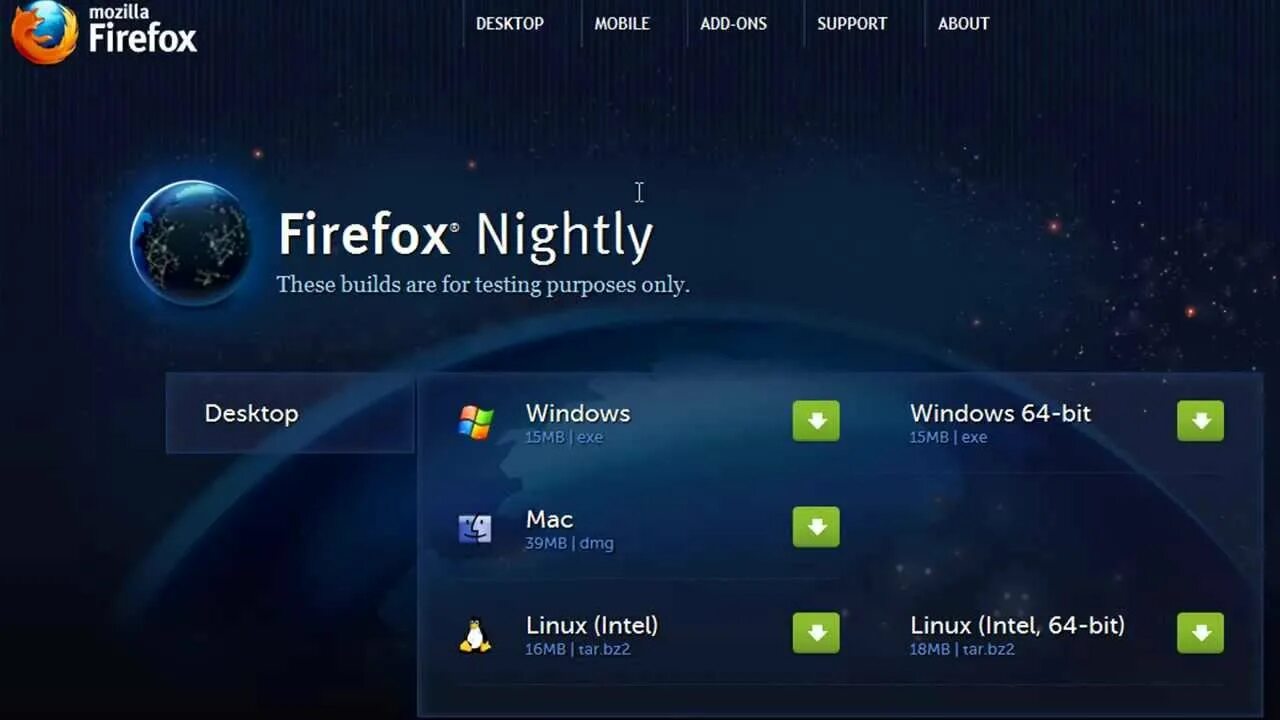Click the Linux (Intel, 64-bit) label

tap(1017, 626)
